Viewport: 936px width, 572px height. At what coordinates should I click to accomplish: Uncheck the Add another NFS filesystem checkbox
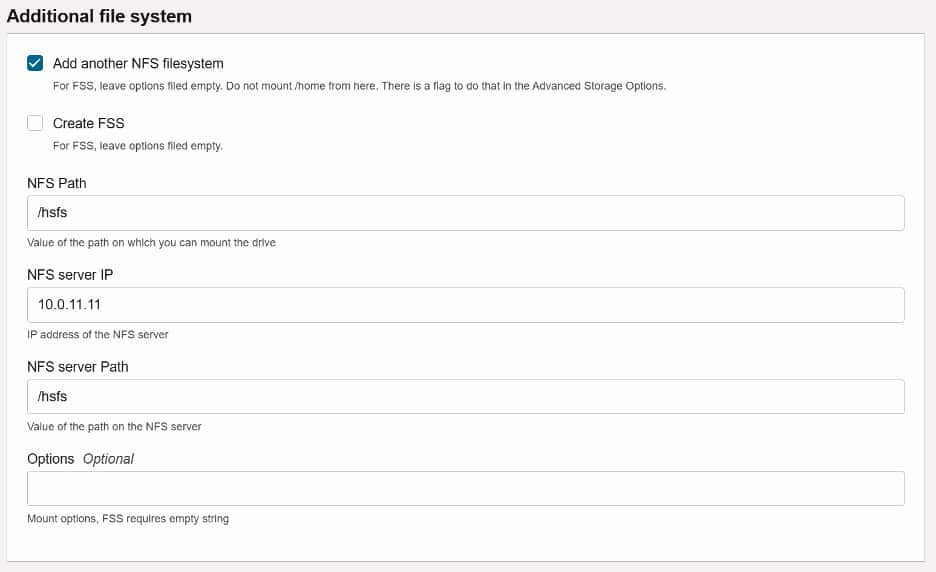point(35,63)
